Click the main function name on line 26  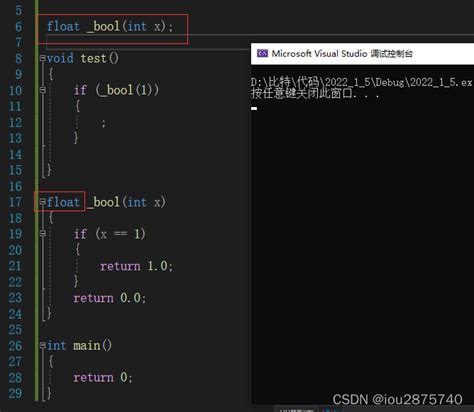(87, 345)
